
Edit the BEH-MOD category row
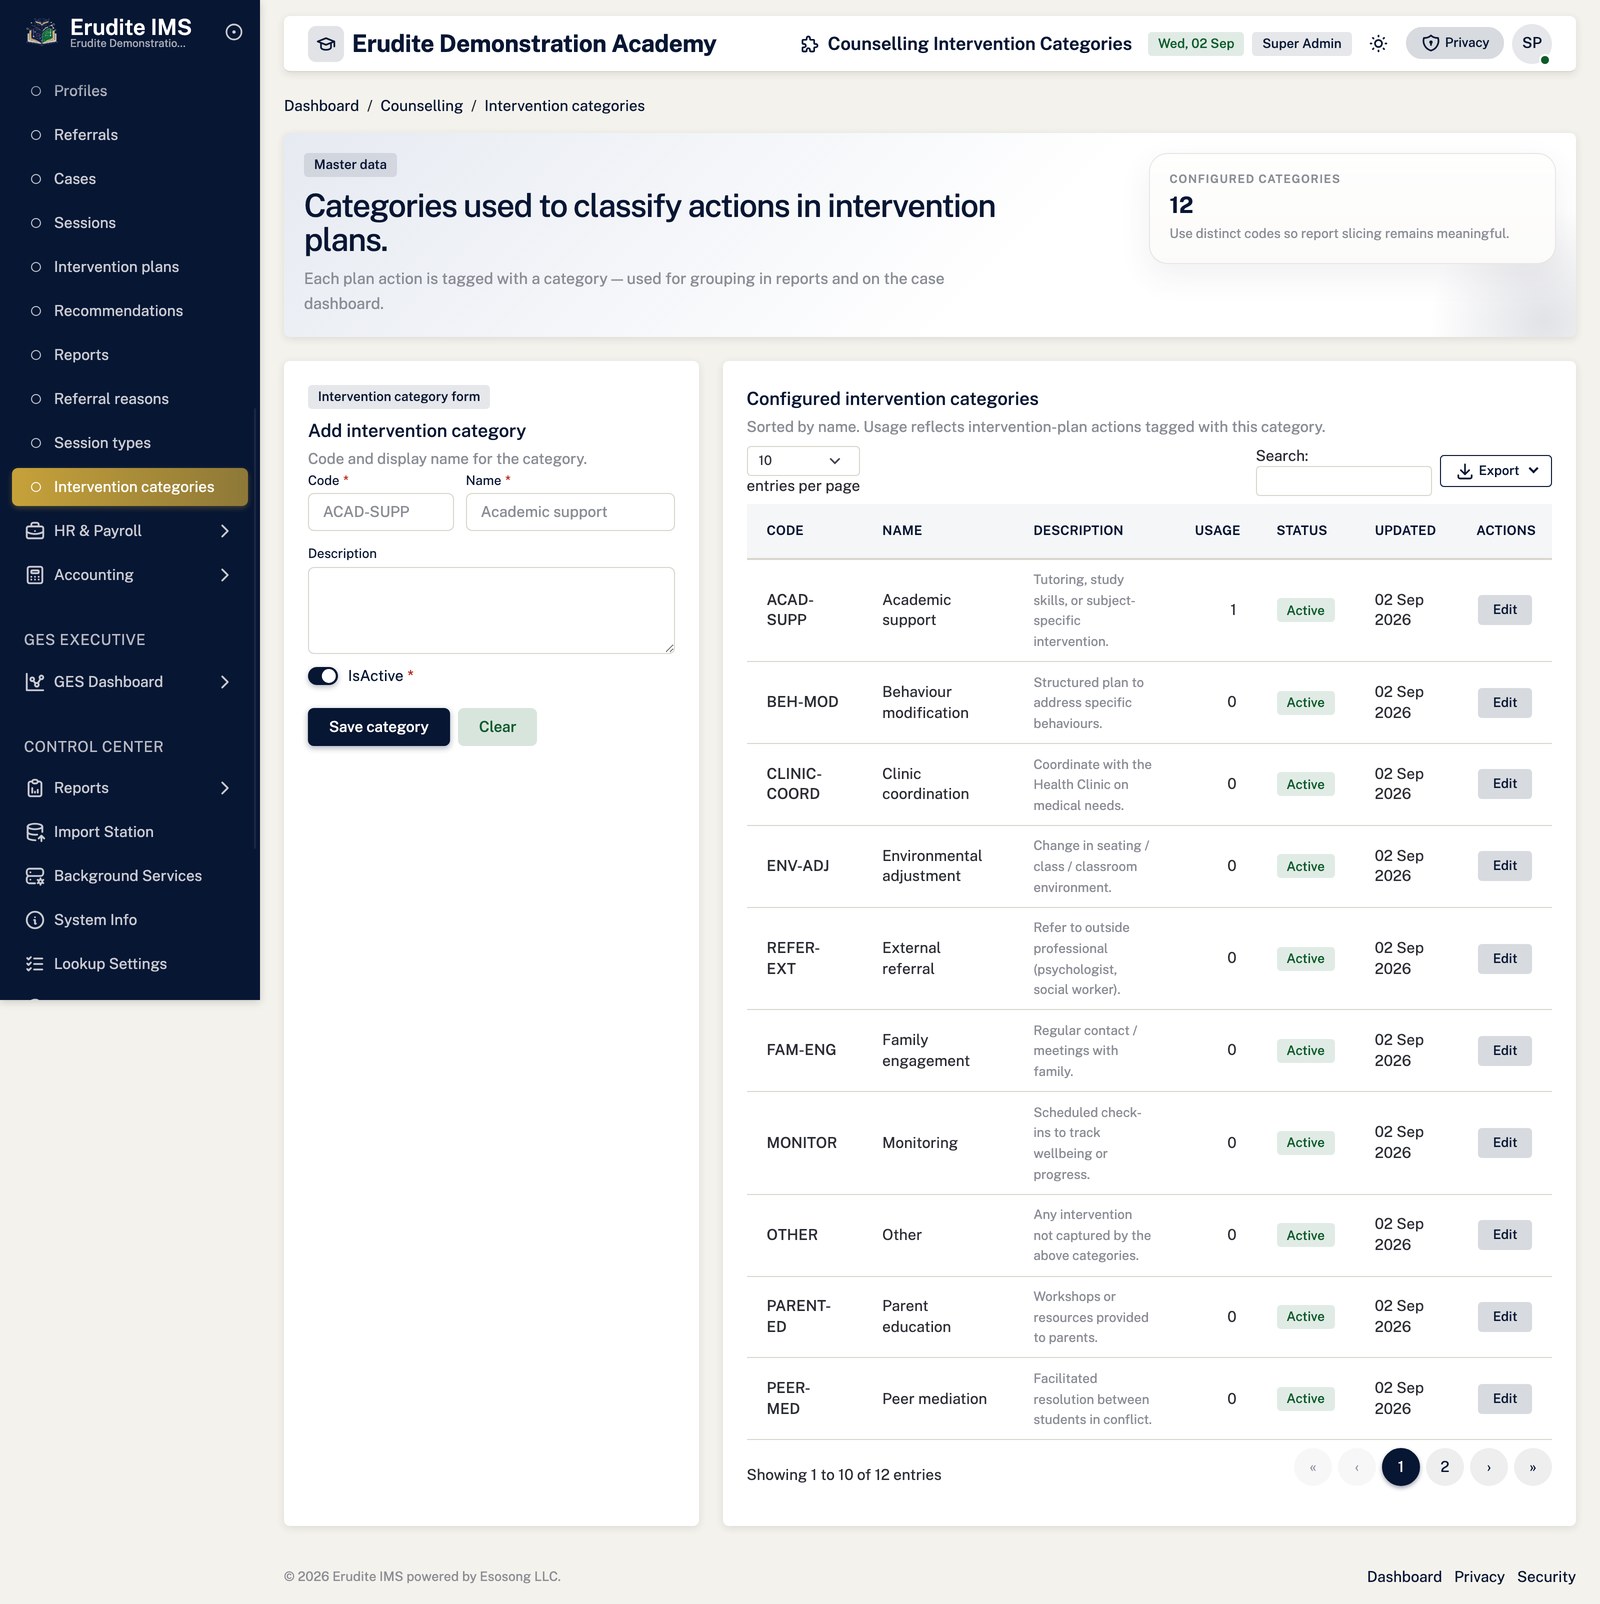point(1504,702)
